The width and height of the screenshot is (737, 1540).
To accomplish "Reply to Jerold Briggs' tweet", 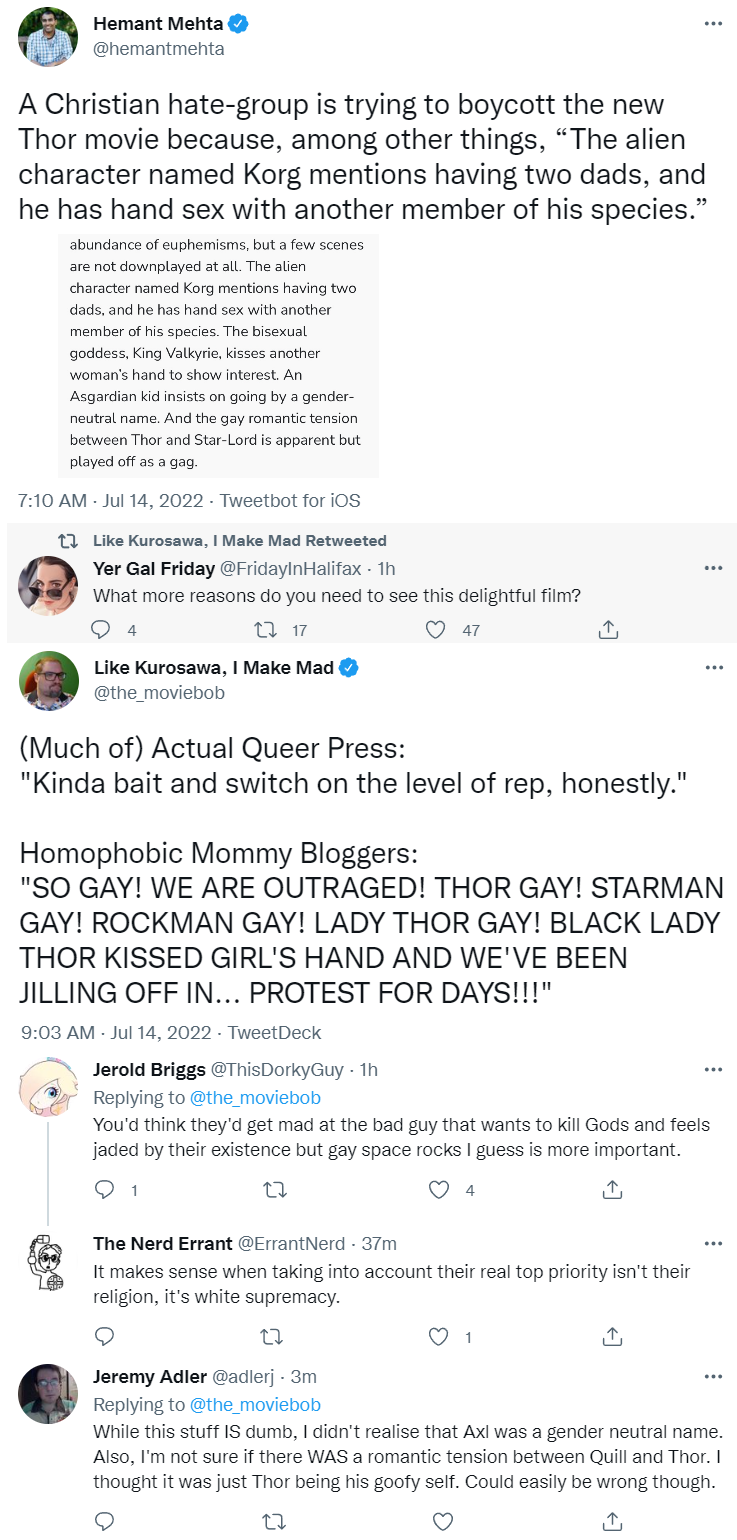I will (104, 1189).
